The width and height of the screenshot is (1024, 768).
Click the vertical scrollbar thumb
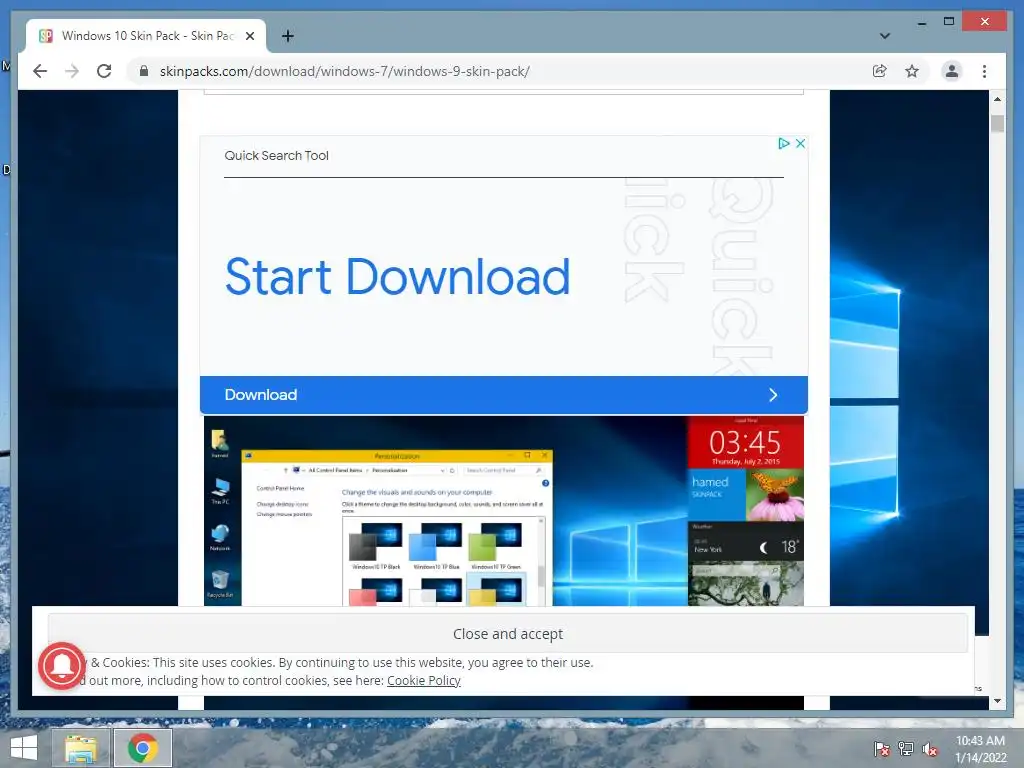[997, 123]
